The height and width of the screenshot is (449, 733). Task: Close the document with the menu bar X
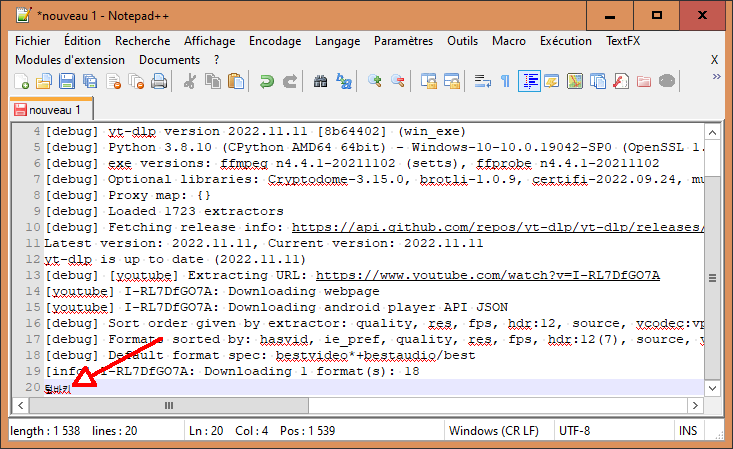coord(714,60)
